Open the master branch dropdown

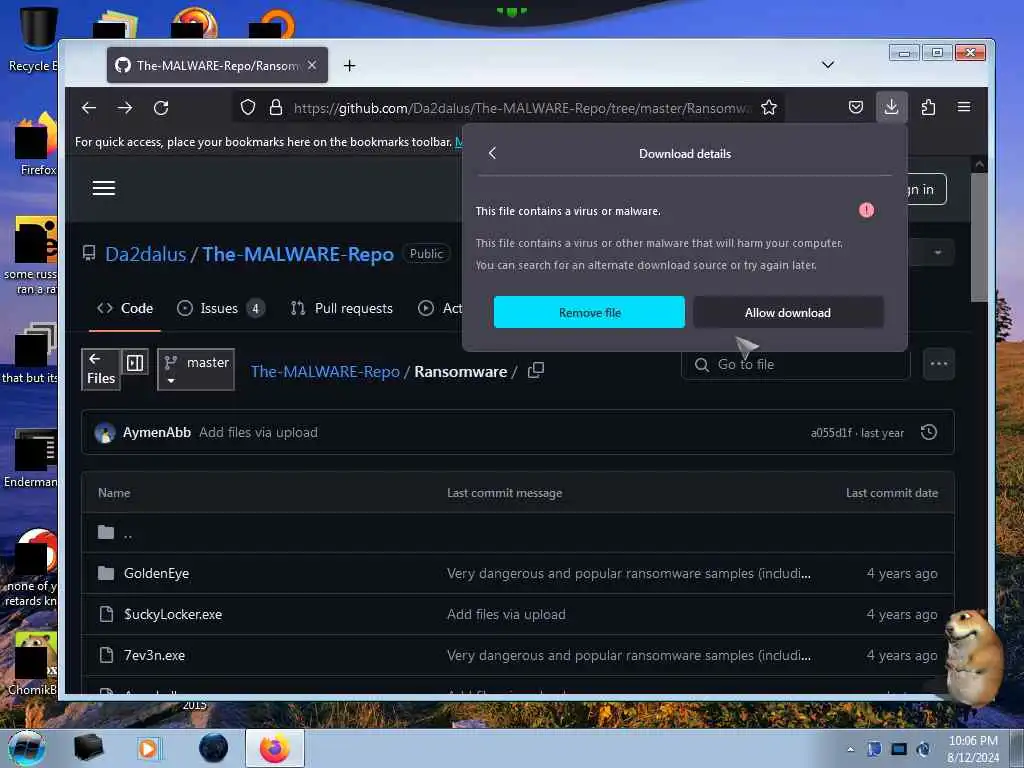pos(196,369)
